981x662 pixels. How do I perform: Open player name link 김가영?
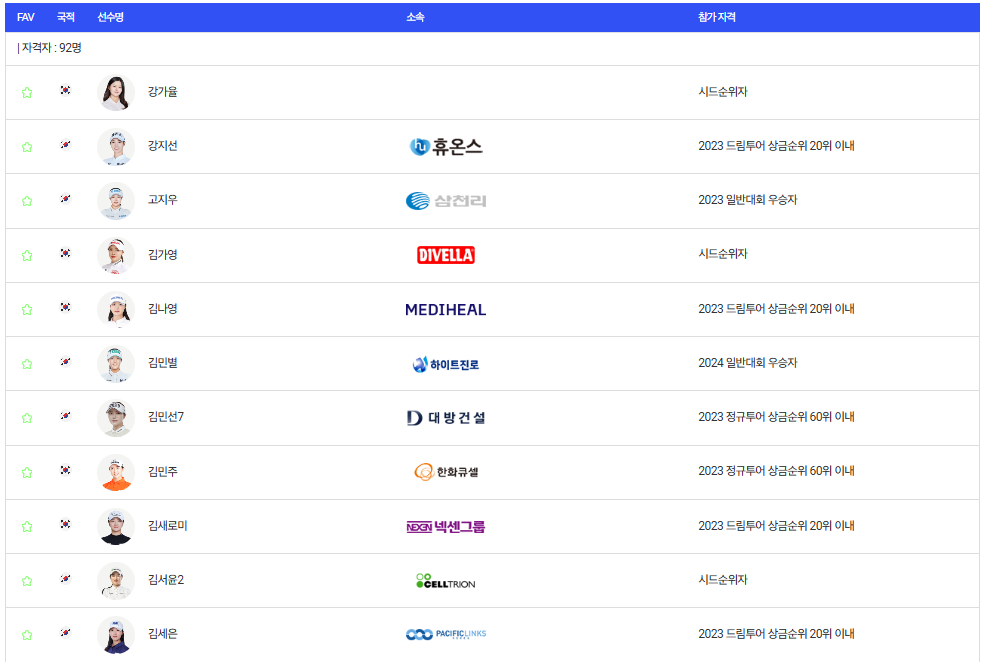(x=163, y=254)
